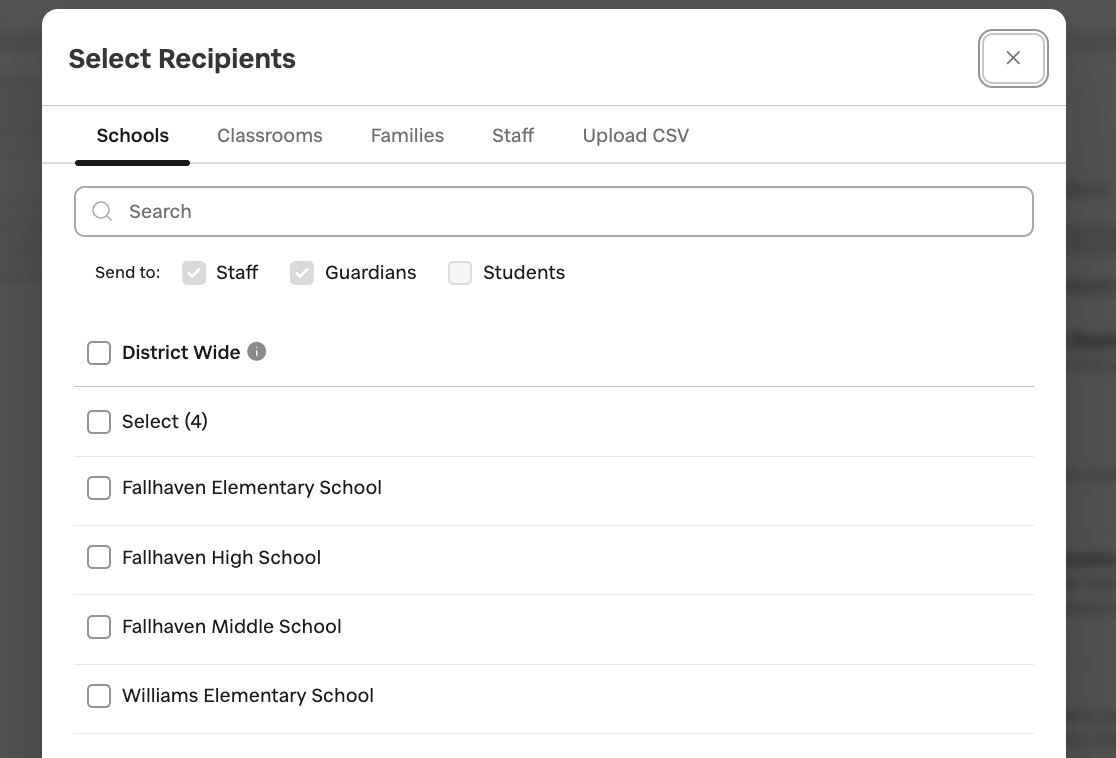Enable the Students send-to checkbox
Viewport: 1116px width, 758px height.
460,272
